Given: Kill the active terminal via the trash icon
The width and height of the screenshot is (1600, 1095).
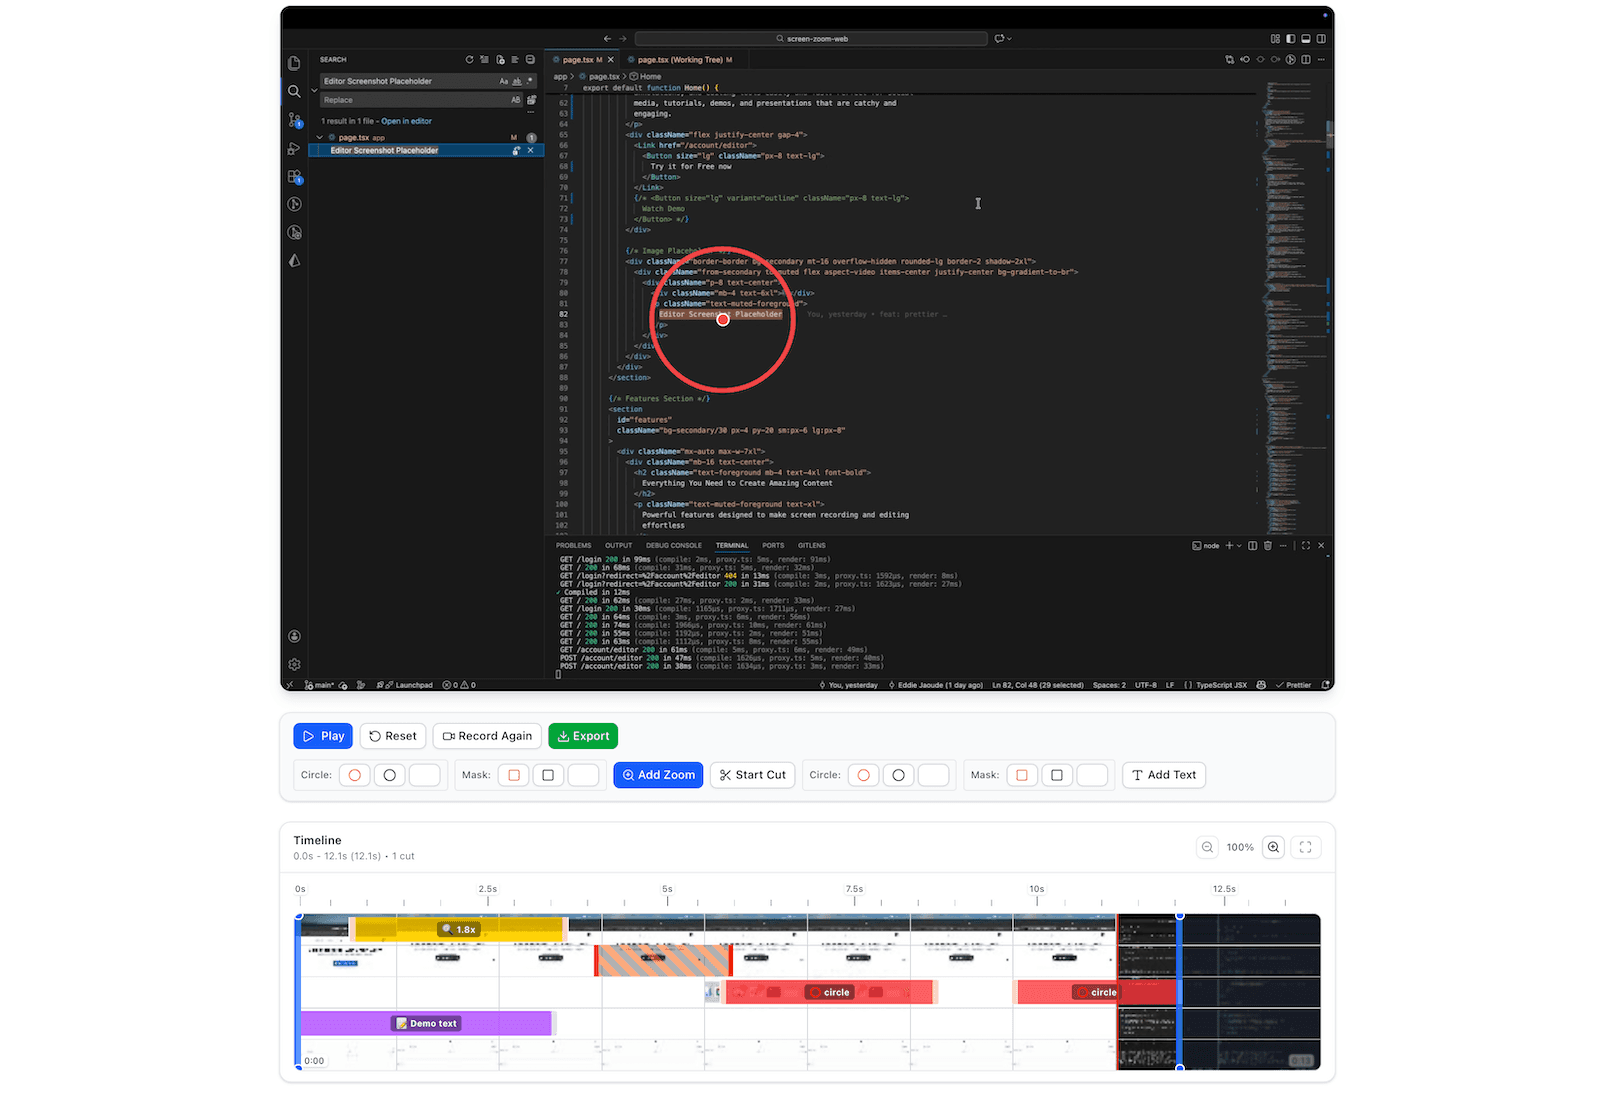Looking at the screenshot, I should pos(1268,546).
